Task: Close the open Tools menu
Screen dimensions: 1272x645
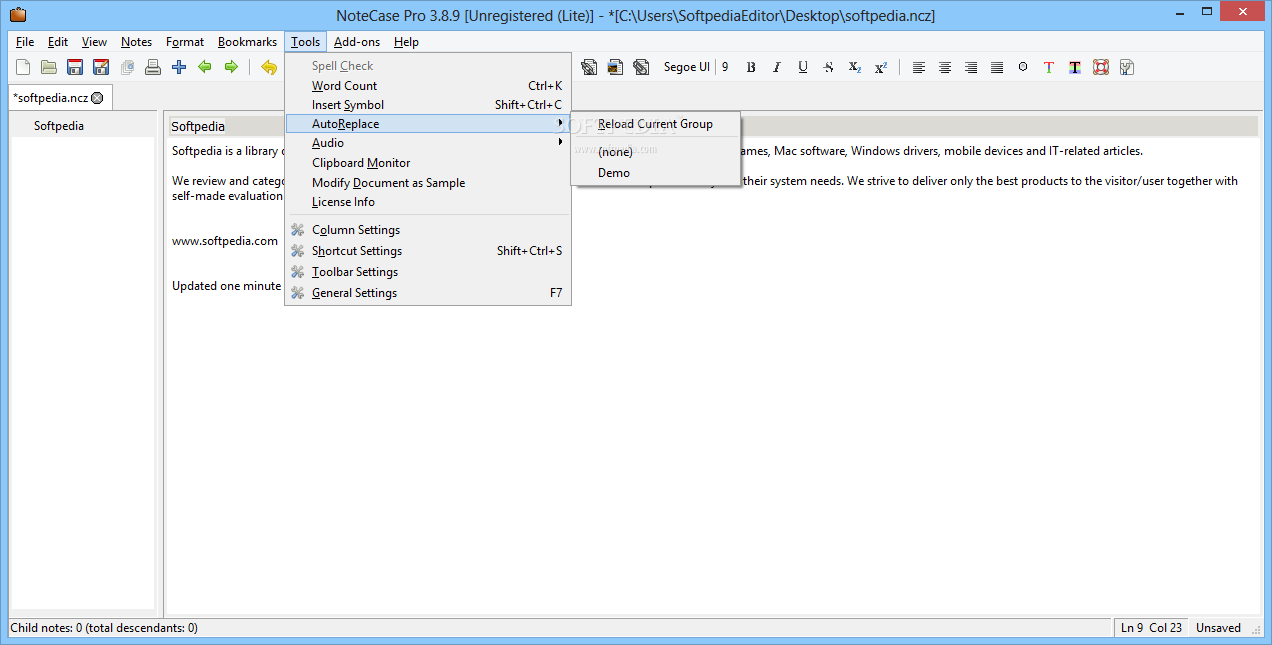Action: [306, 42]
